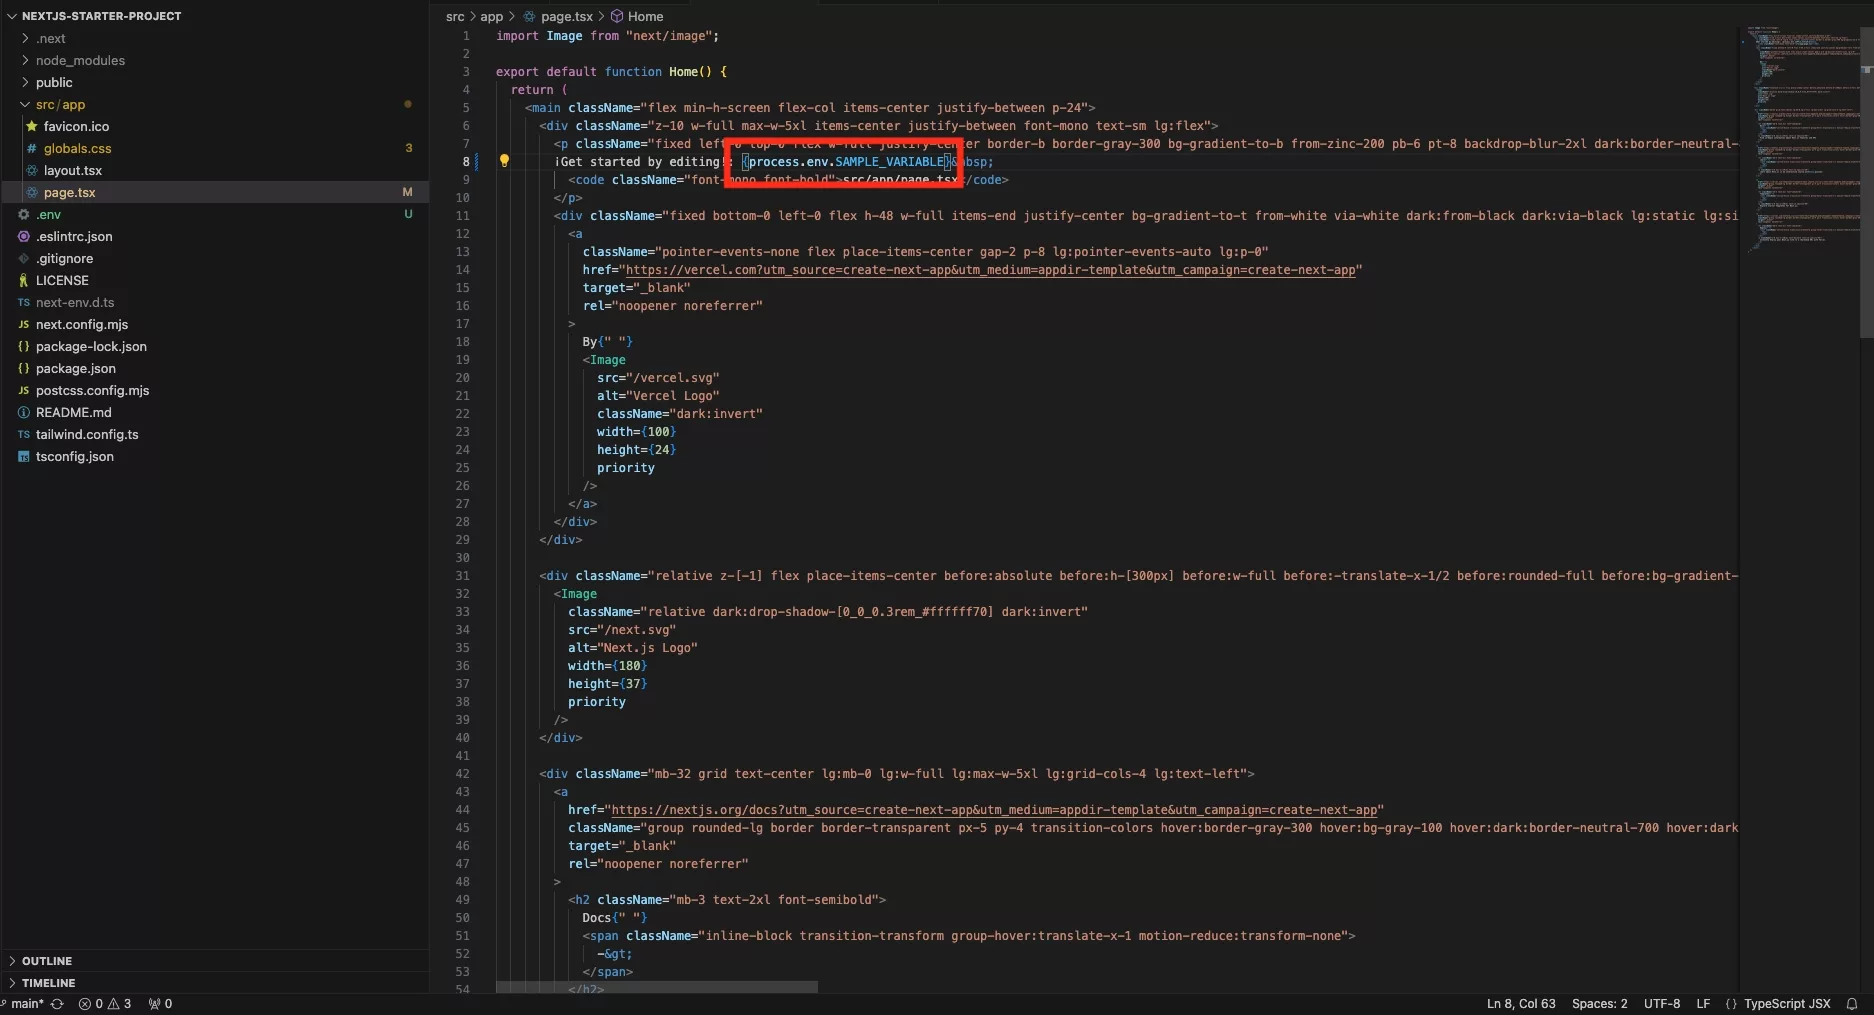Image resolution: width=1874 pixels, height=1015 pixels.
Task: Click Ln 8, Col 63 to go to a line
Action: [1519, 1004]
